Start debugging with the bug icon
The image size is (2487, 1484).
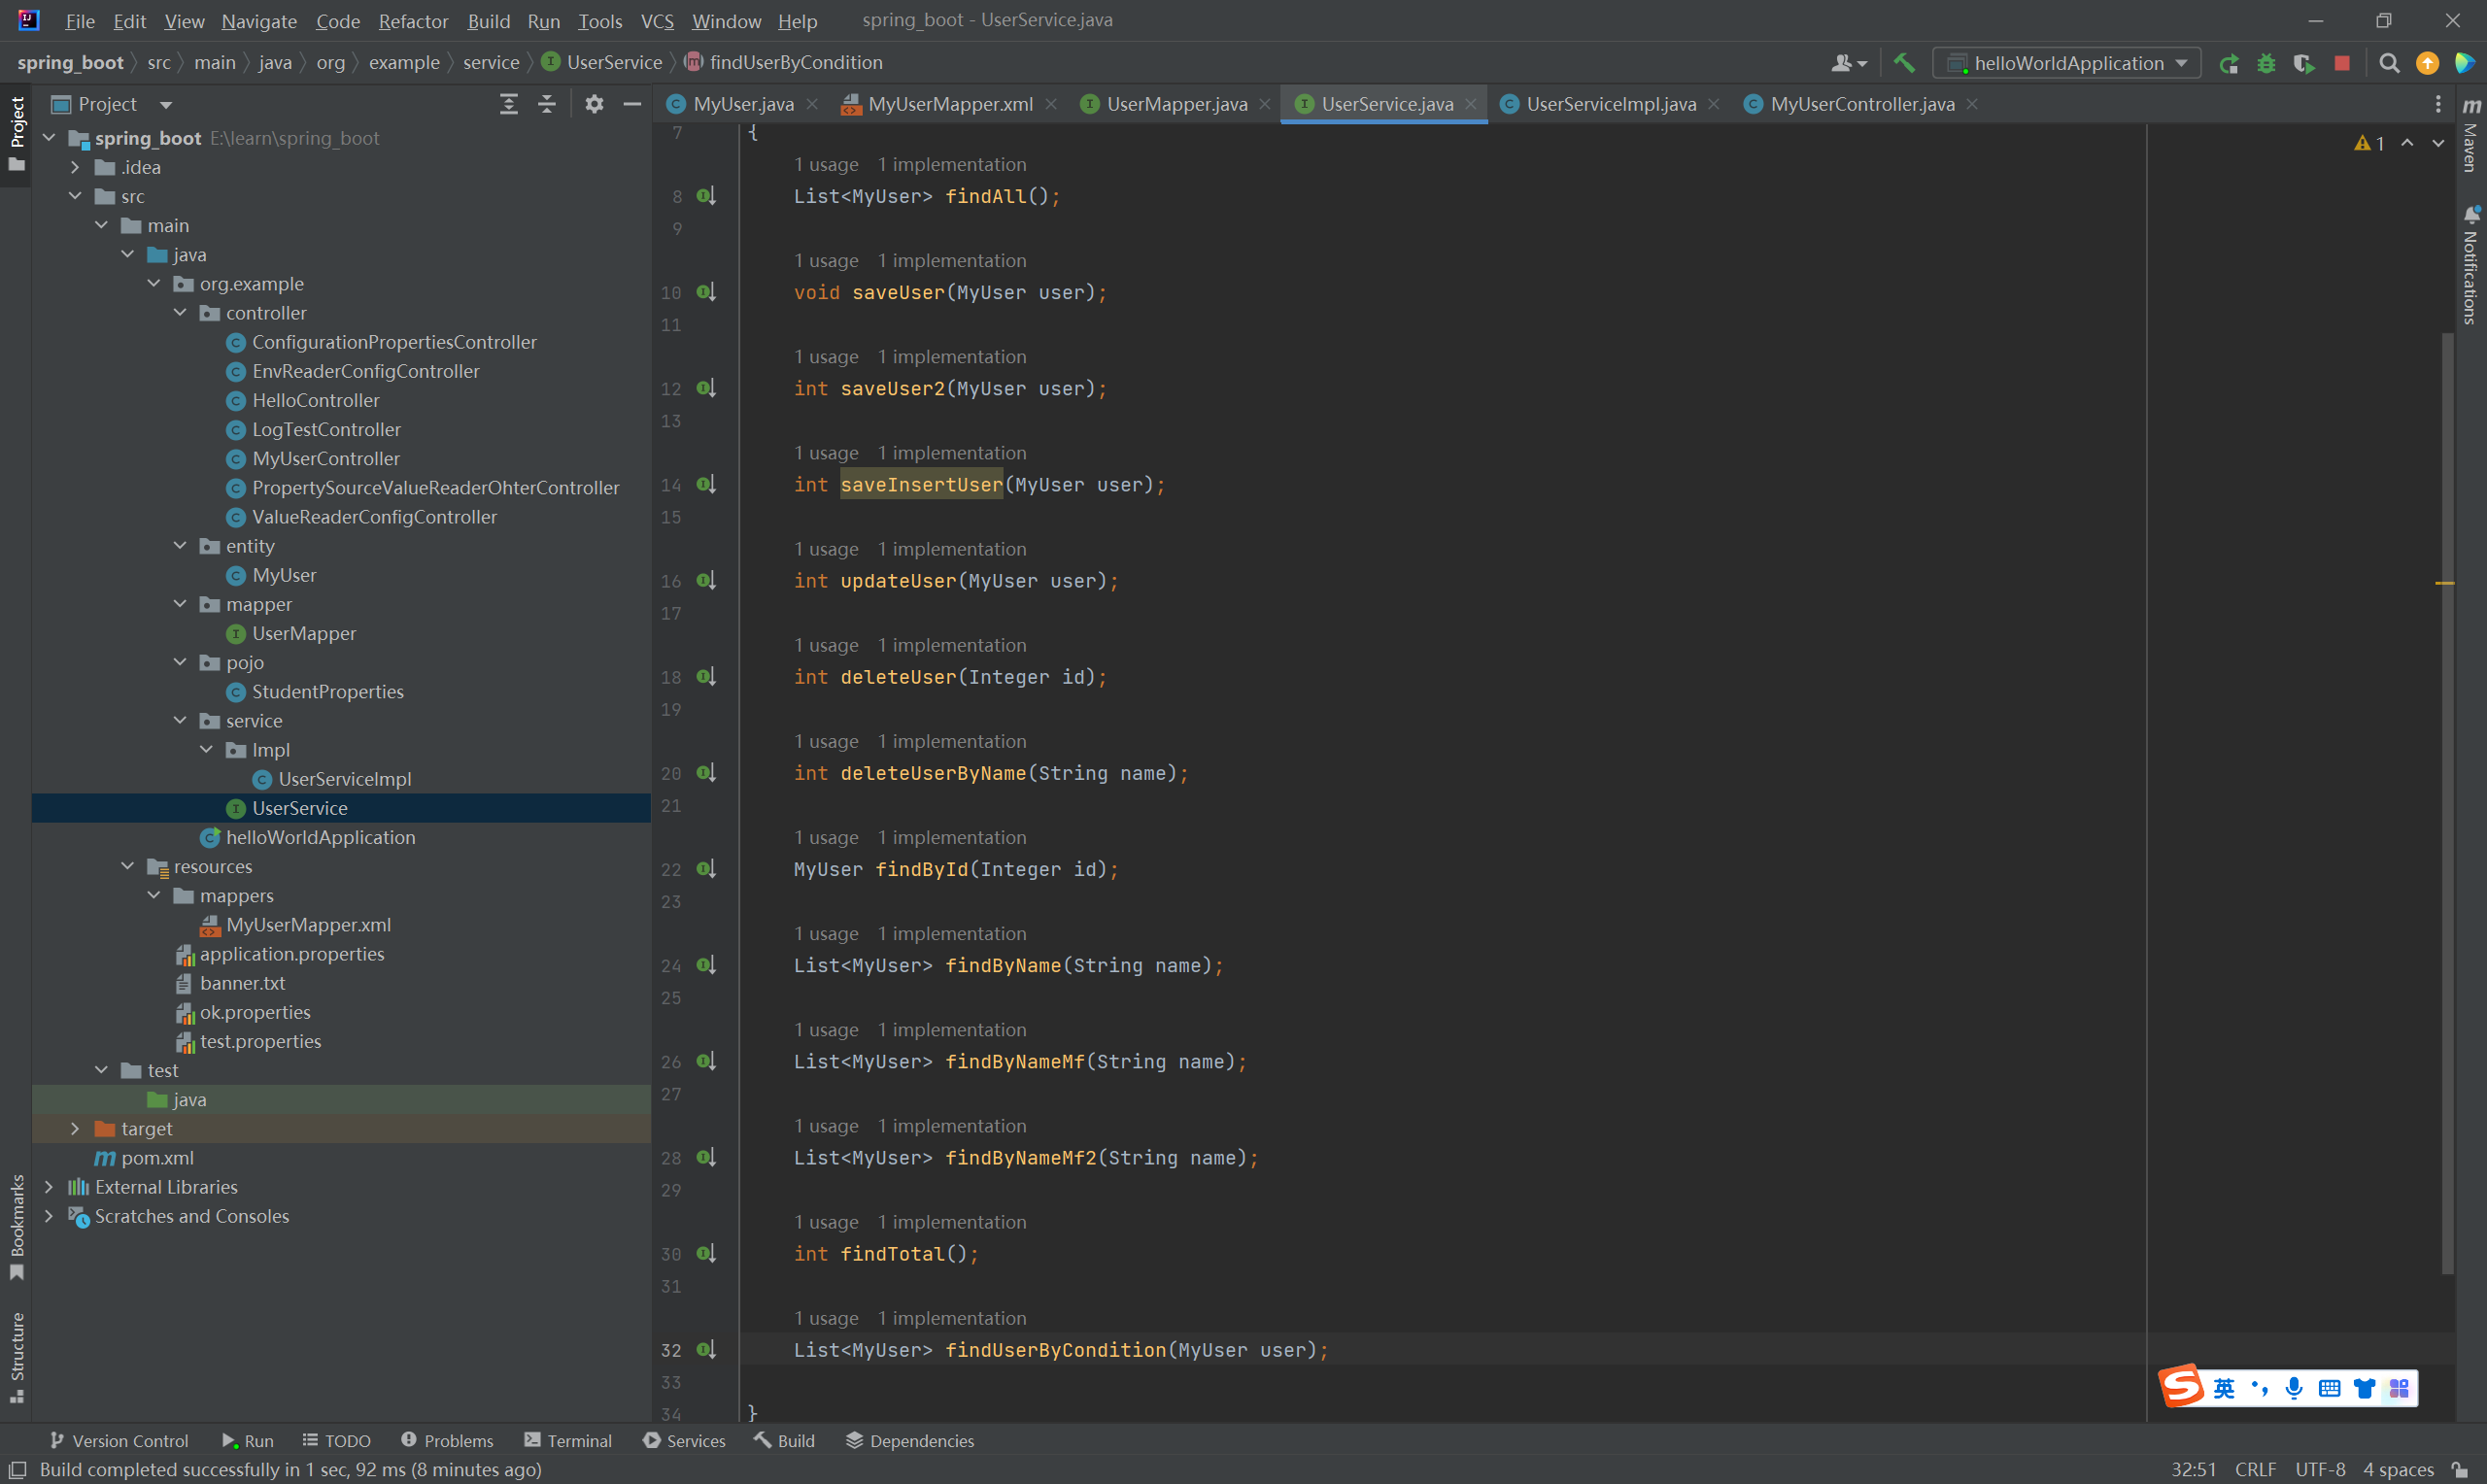(x=2266, y=63)
